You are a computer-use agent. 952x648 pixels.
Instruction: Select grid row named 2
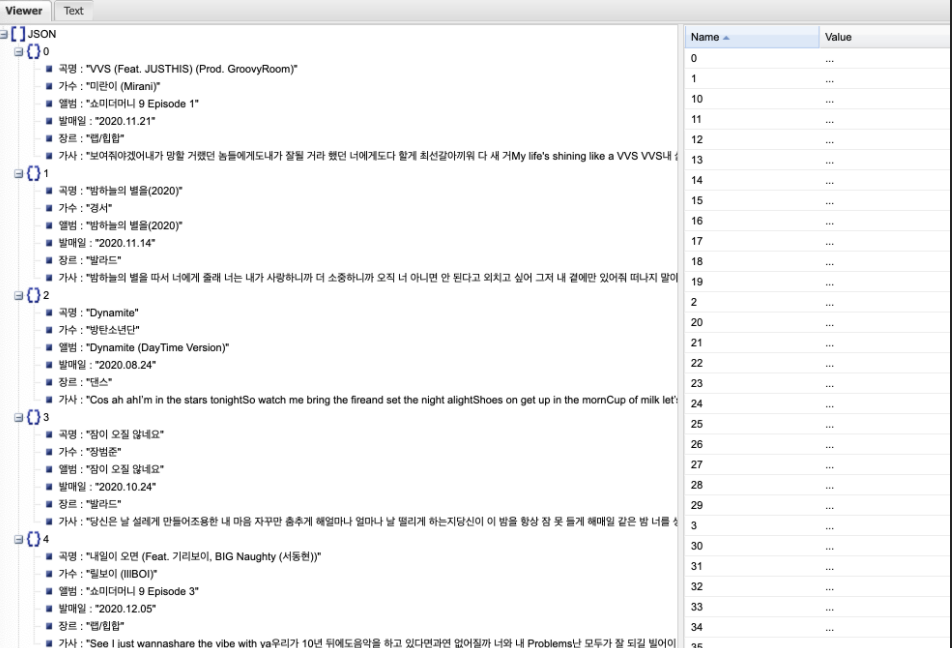818,302
